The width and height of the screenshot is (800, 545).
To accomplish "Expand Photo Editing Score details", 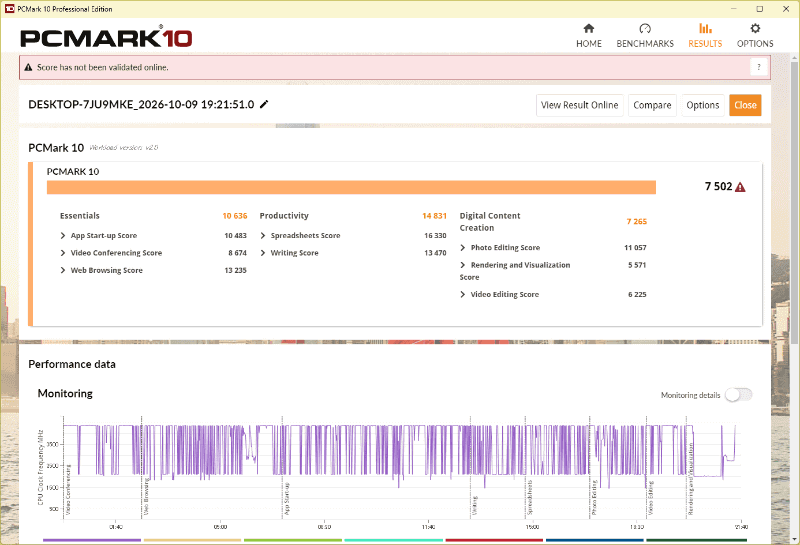I will tap(463, 247).
